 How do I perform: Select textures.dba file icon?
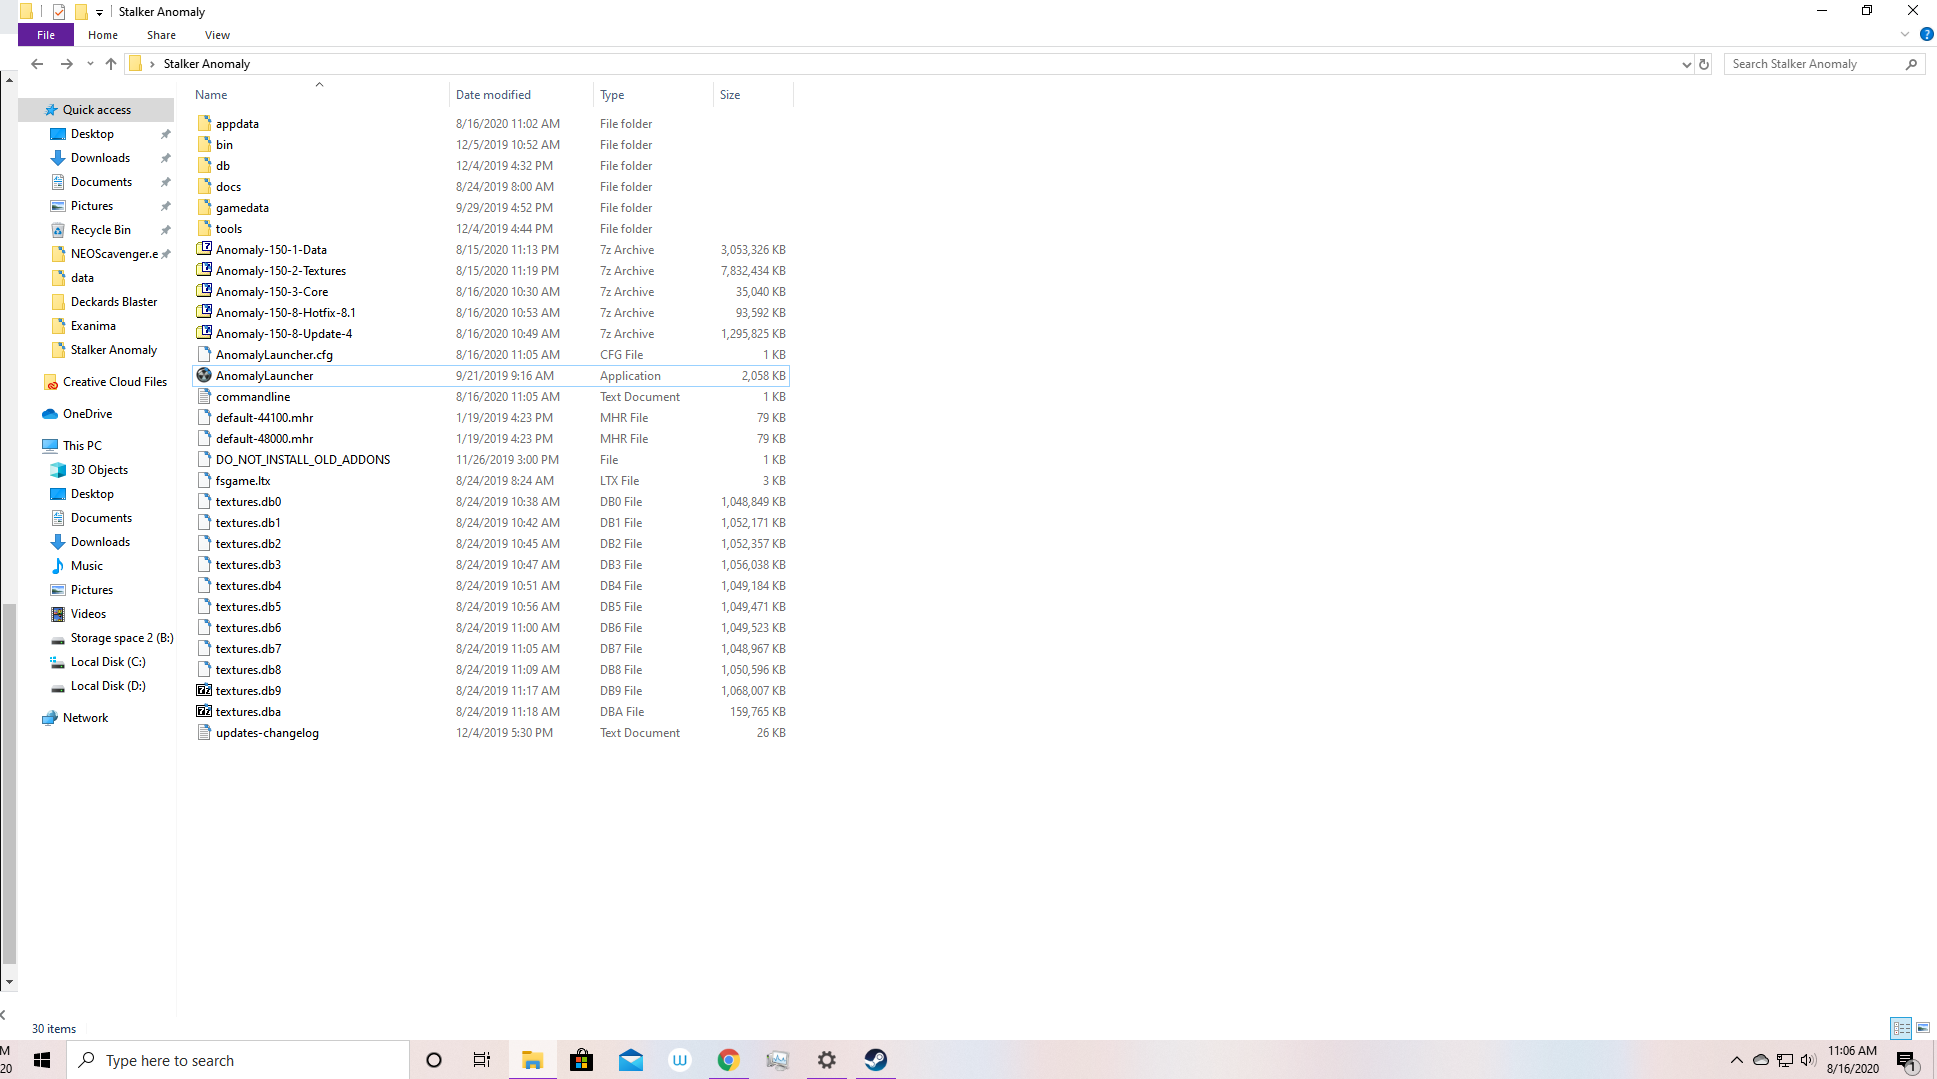point(204,711)
